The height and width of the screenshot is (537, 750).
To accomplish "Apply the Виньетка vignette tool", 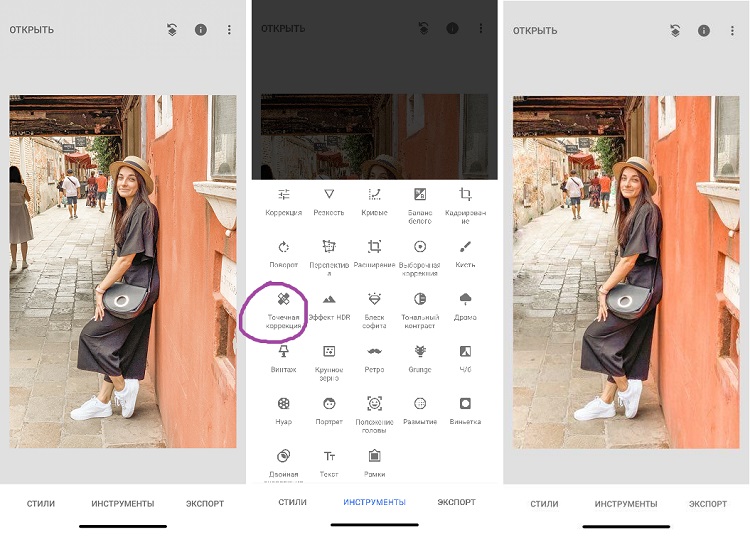I will click(465, 412).
